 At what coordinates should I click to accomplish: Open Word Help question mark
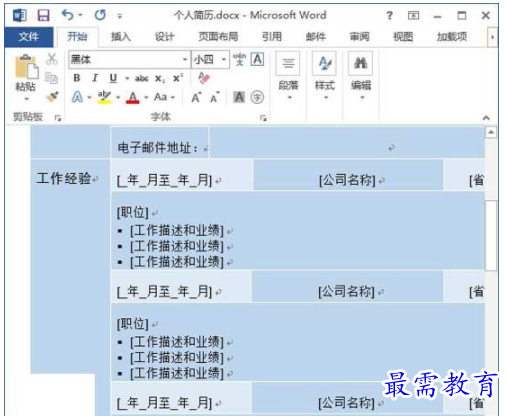pos(389,15)
